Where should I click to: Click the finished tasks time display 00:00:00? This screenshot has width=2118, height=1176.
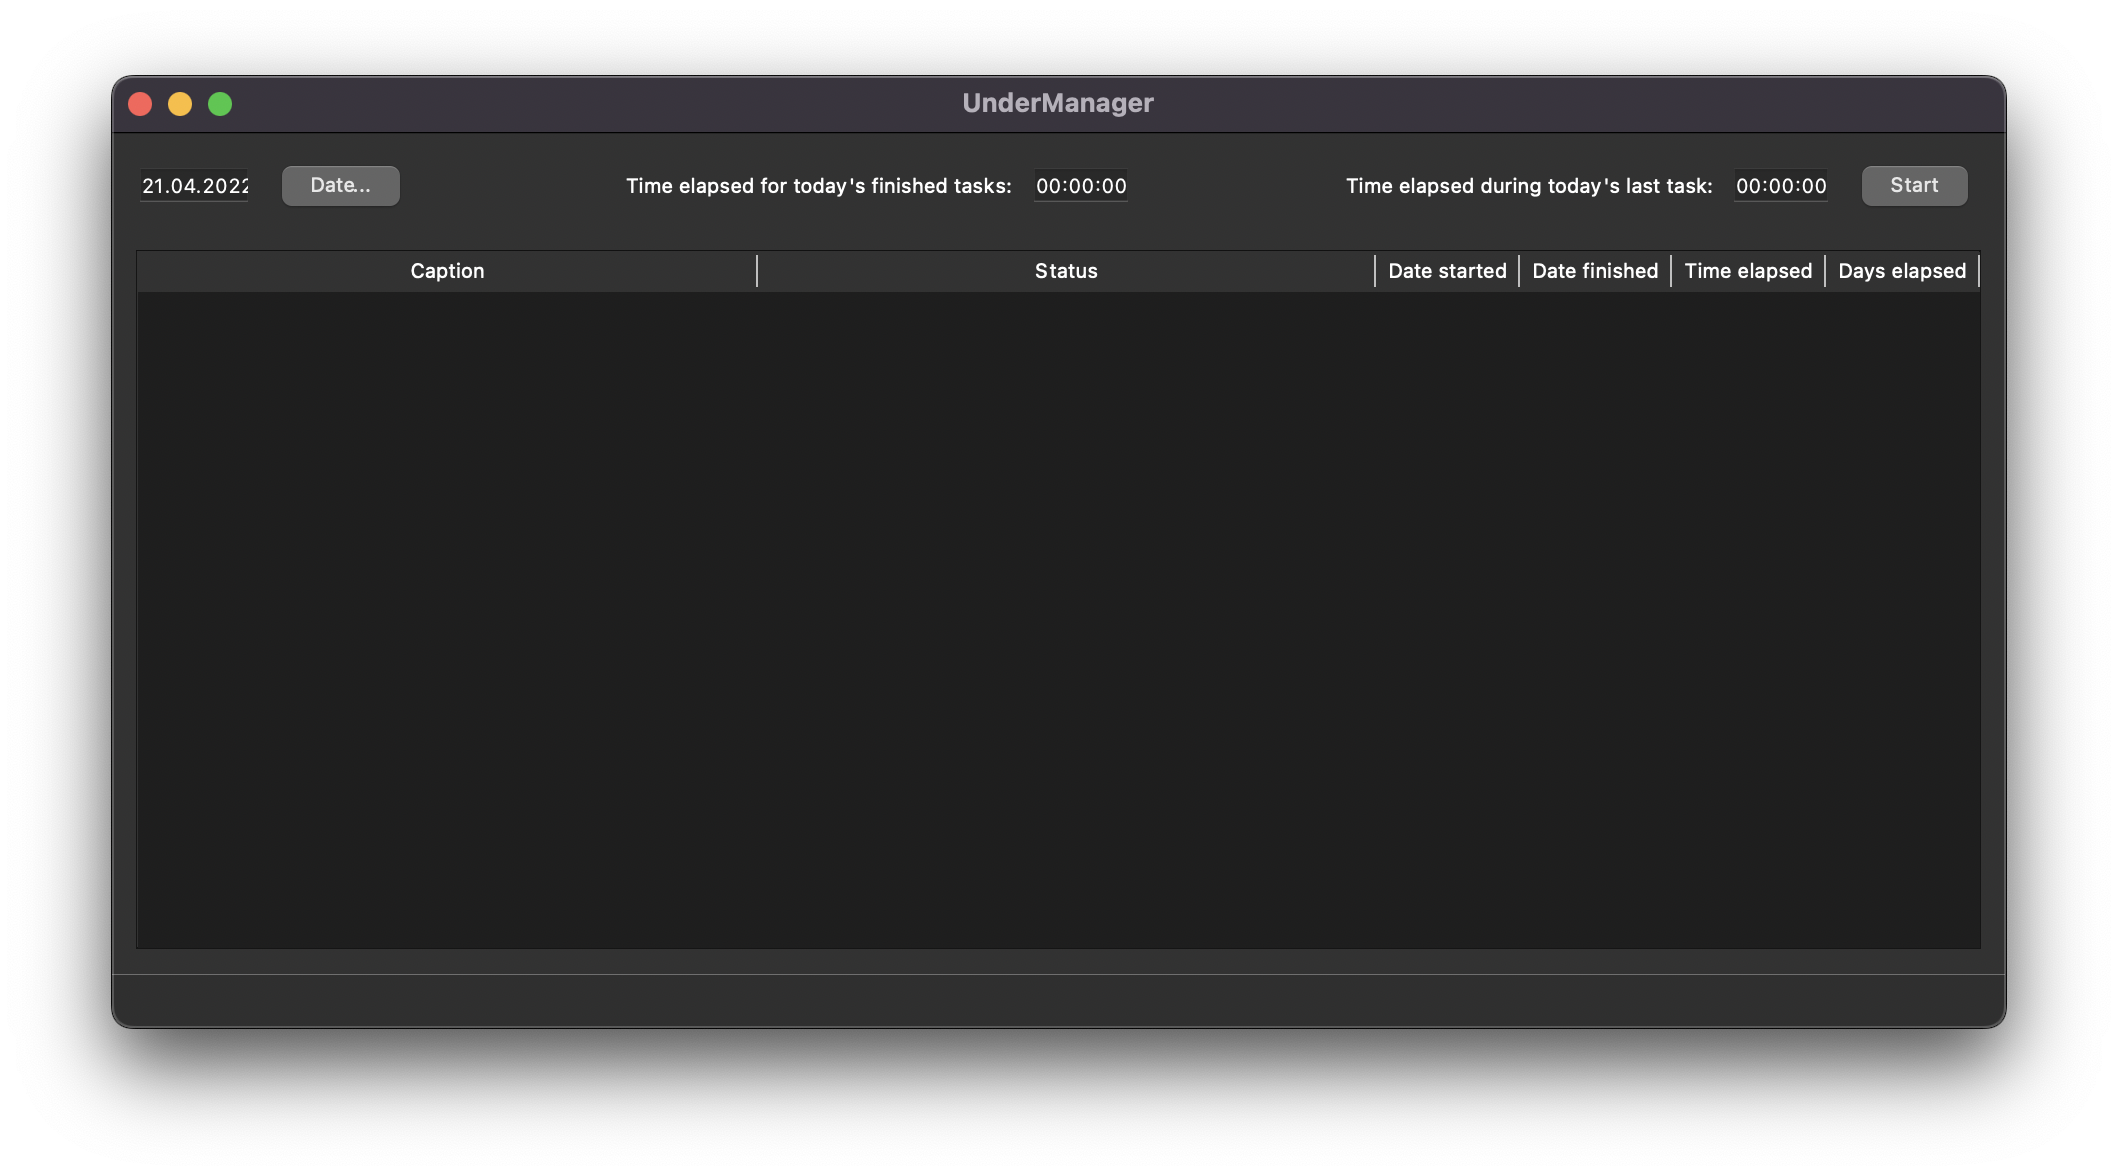1081,185
